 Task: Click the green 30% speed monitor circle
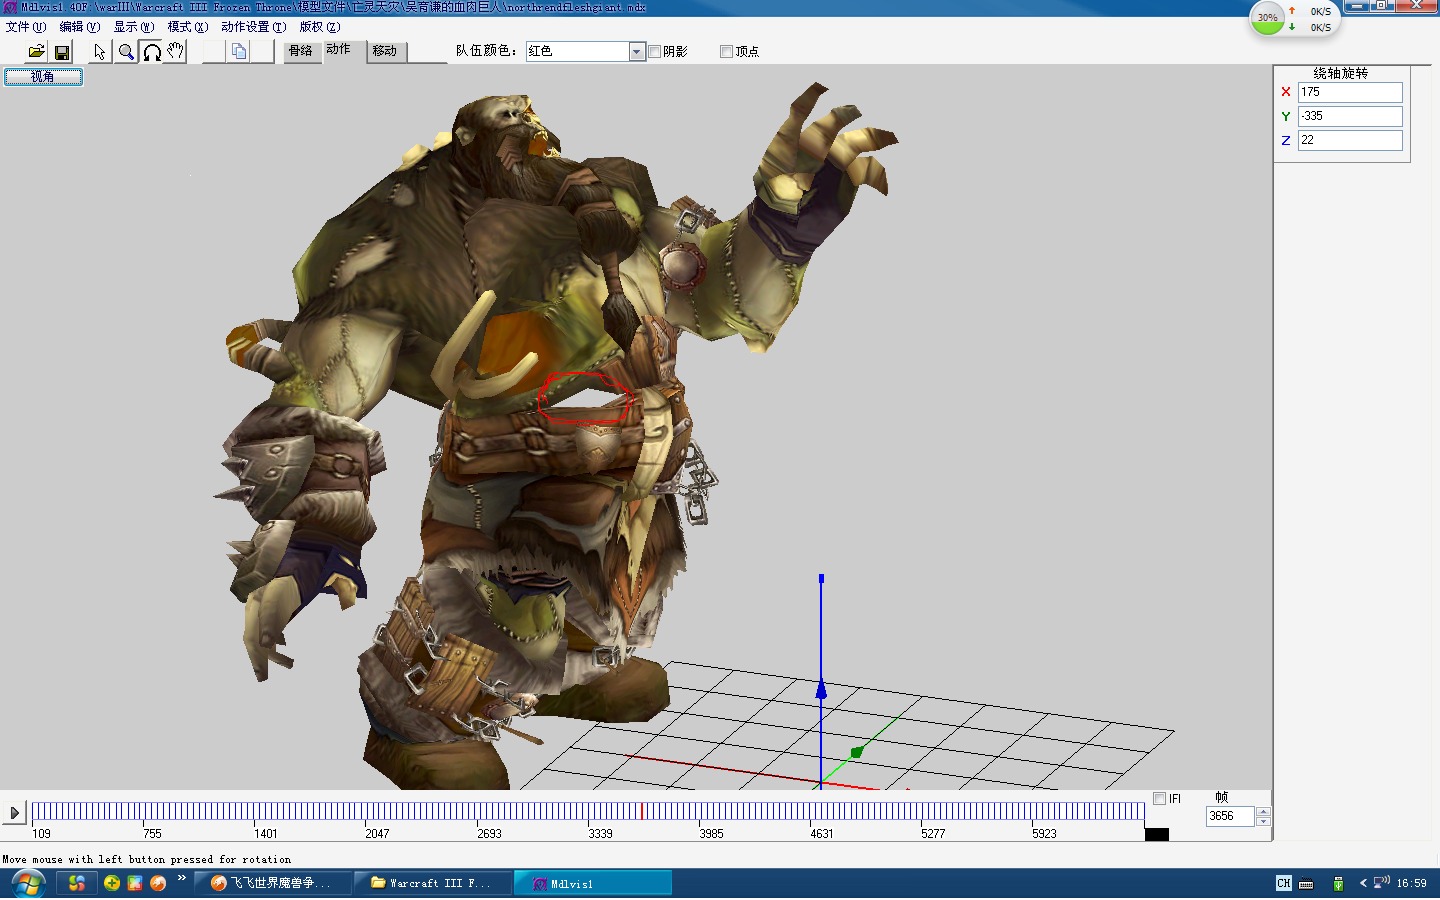1268,18
